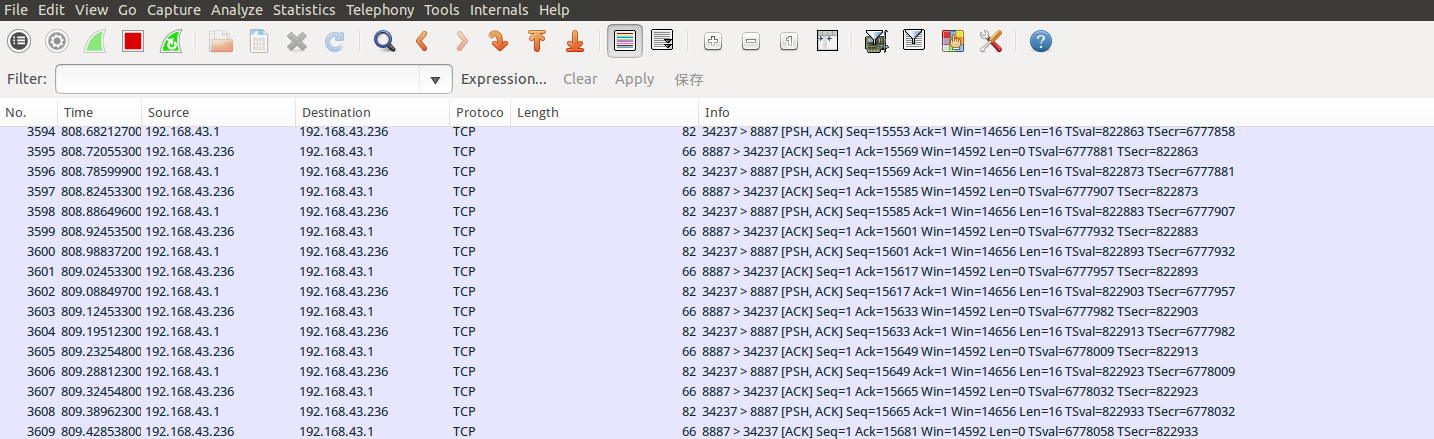Open the Capture menu
Image resolution: width=1434 pixels, height=439 pixels.
[x=174, y=10]
